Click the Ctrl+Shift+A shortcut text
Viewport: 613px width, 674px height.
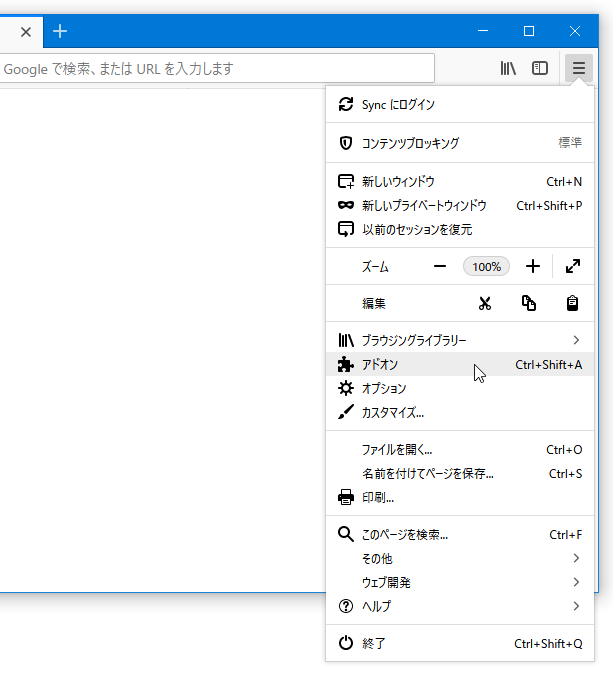coord(549,365)
